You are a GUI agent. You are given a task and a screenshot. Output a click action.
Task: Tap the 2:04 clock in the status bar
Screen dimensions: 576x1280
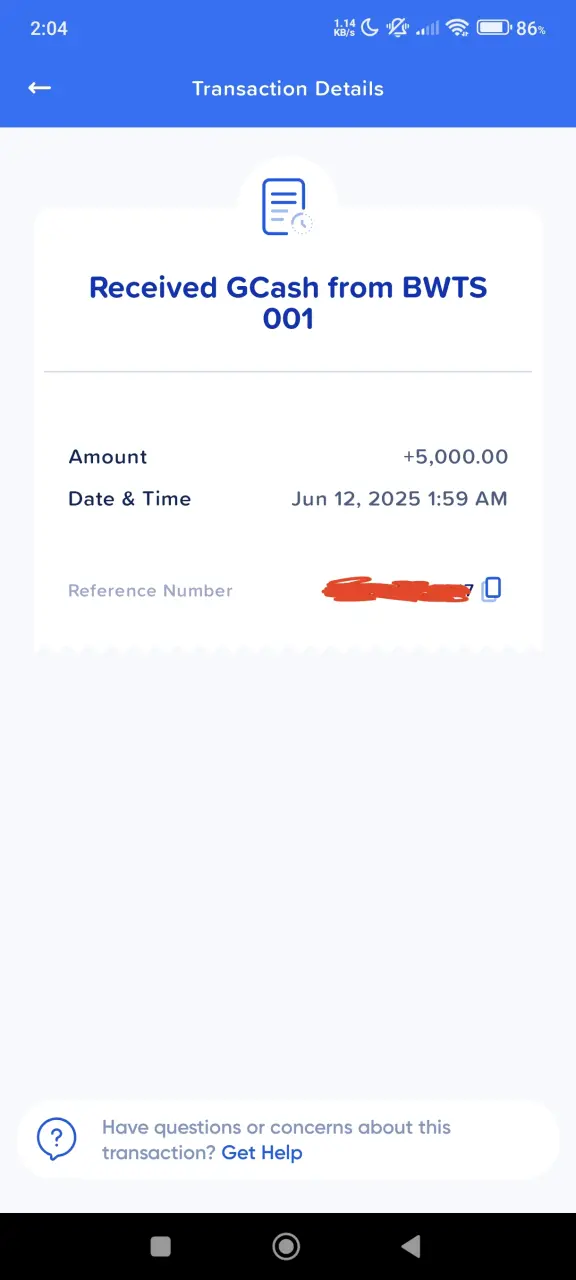(x=49, y=28)
